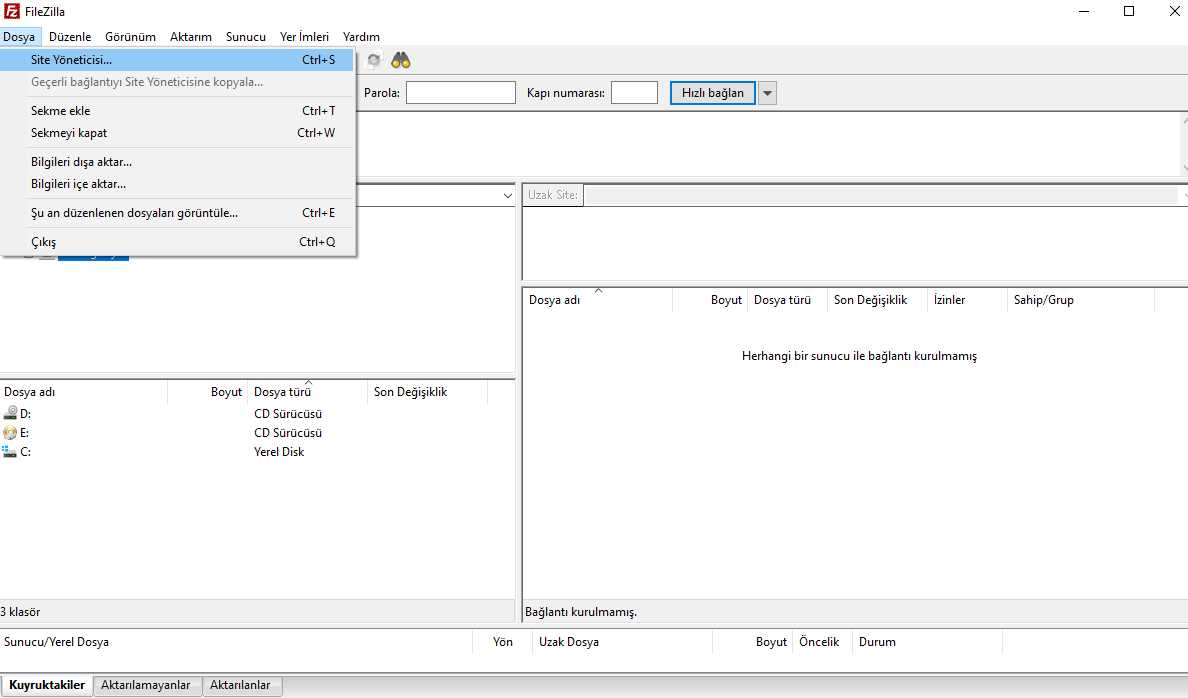
Task: Maximize the FileZilla window
Action: [1129, 11]
